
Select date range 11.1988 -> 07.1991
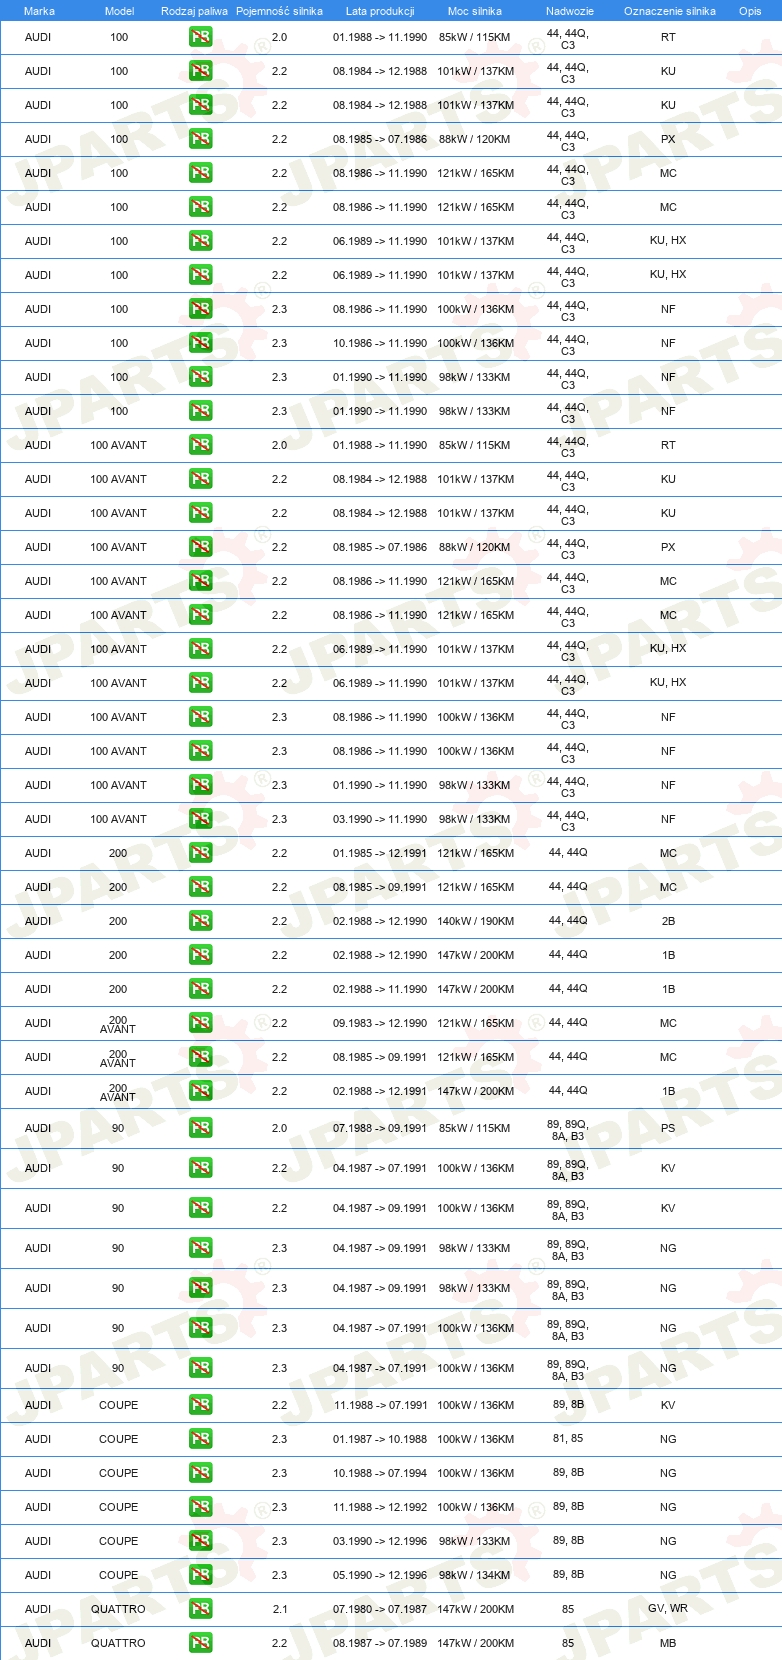(380, 1405)
